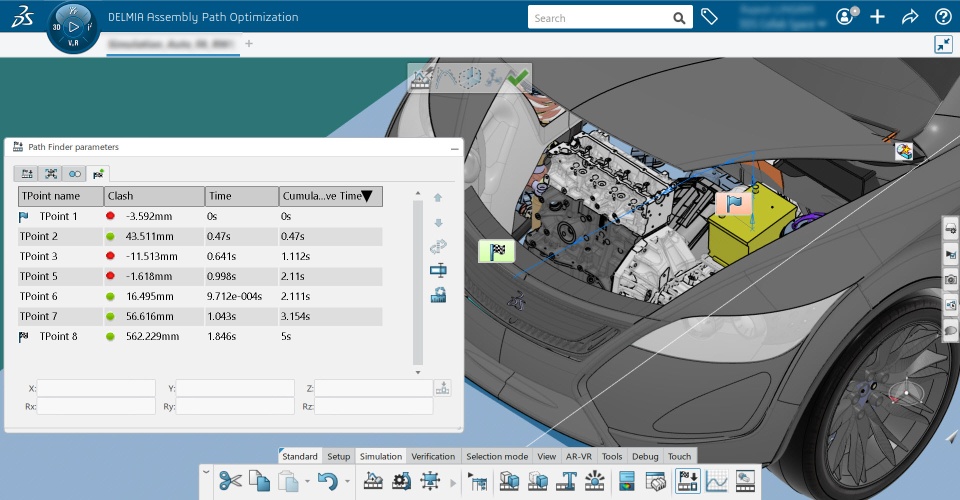Click the highlighted Path Finder flag icon in toolbar
This screenshot has height=500, width=960.
coord(688,481)
